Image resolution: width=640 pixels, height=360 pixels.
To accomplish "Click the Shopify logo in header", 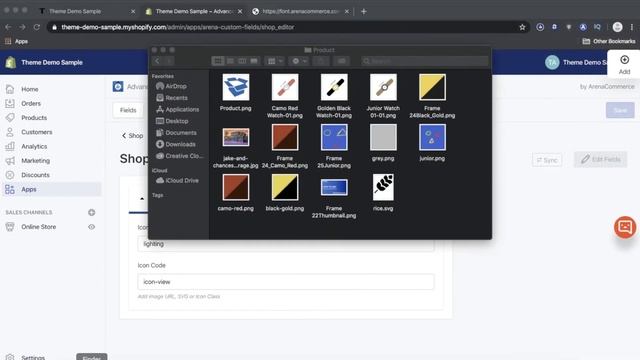I will pos(11,62).
